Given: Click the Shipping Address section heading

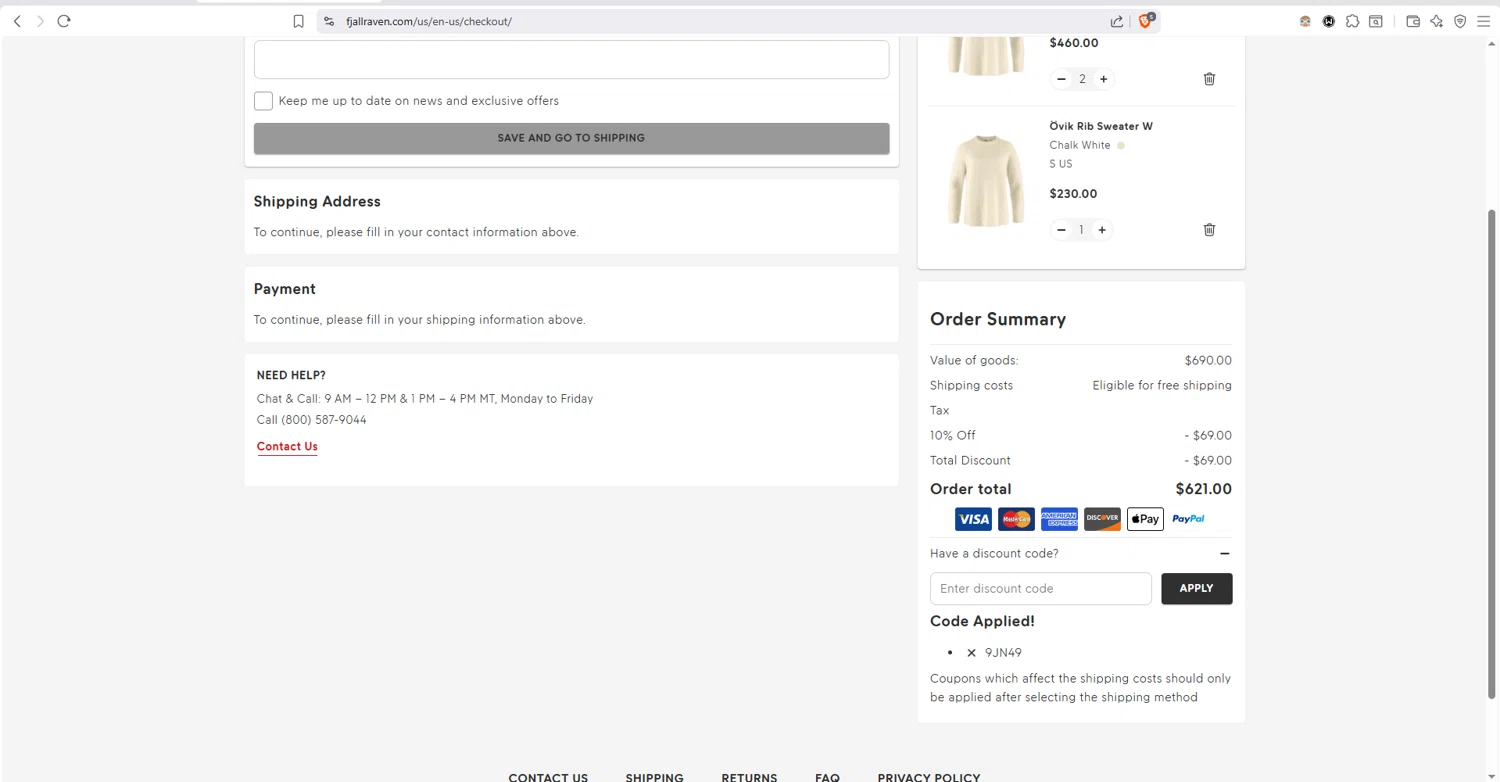Looking at the screenshot, I should pos(317,202).
